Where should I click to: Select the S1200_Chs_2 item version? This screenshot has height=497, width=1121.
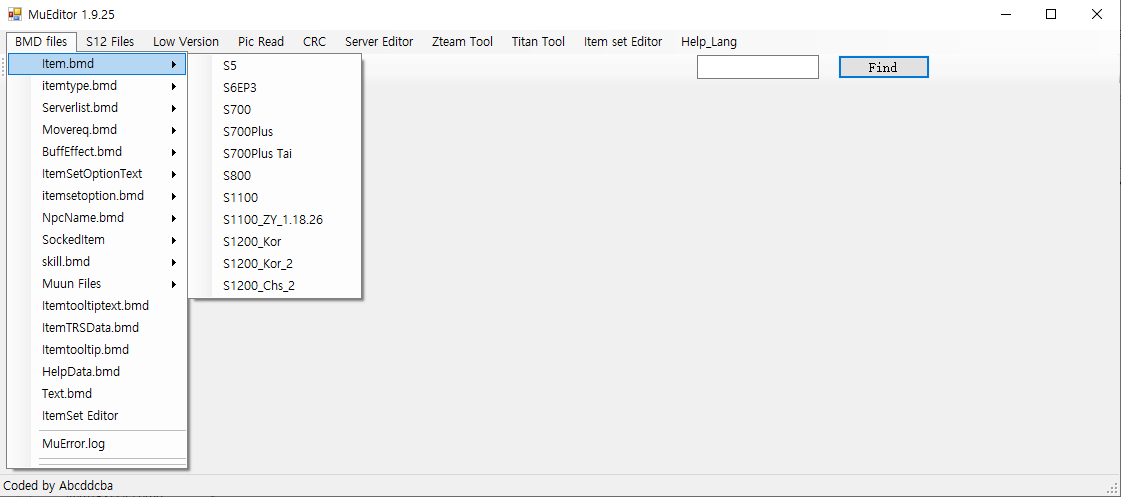[x=275, y=285]
